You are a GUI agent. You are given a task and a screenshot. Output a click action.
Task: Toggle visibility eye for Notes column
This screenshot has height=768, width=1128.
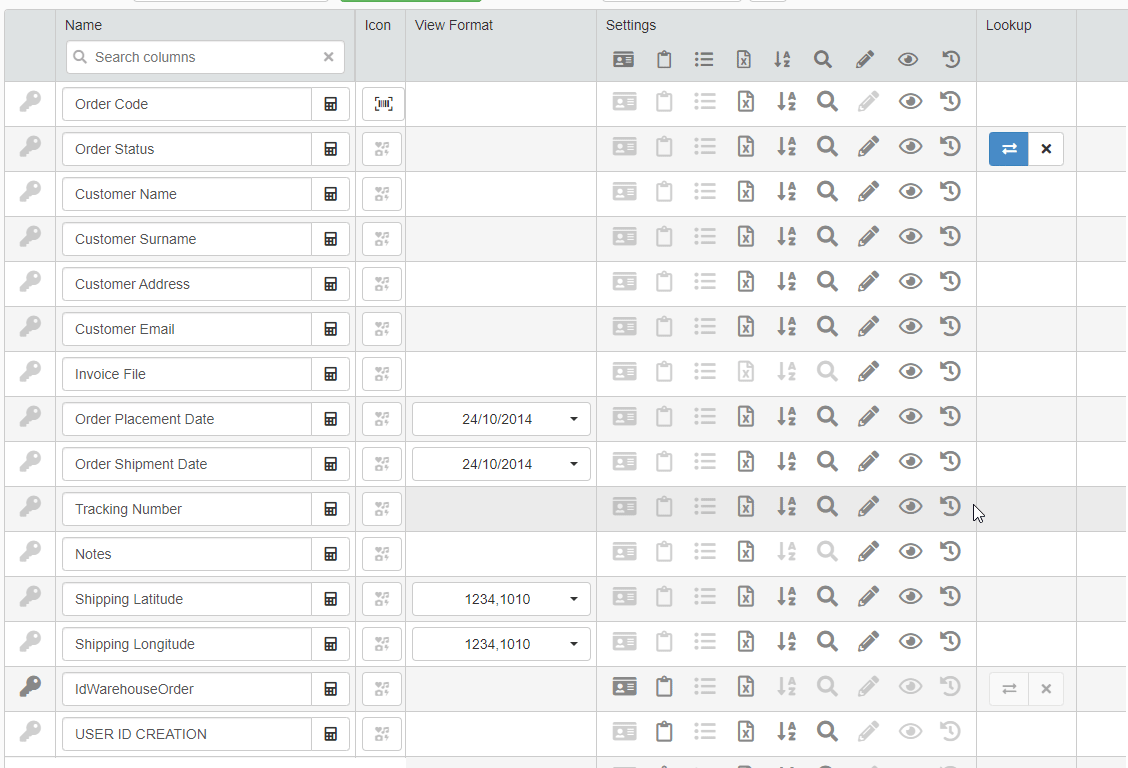pos(910,551)
